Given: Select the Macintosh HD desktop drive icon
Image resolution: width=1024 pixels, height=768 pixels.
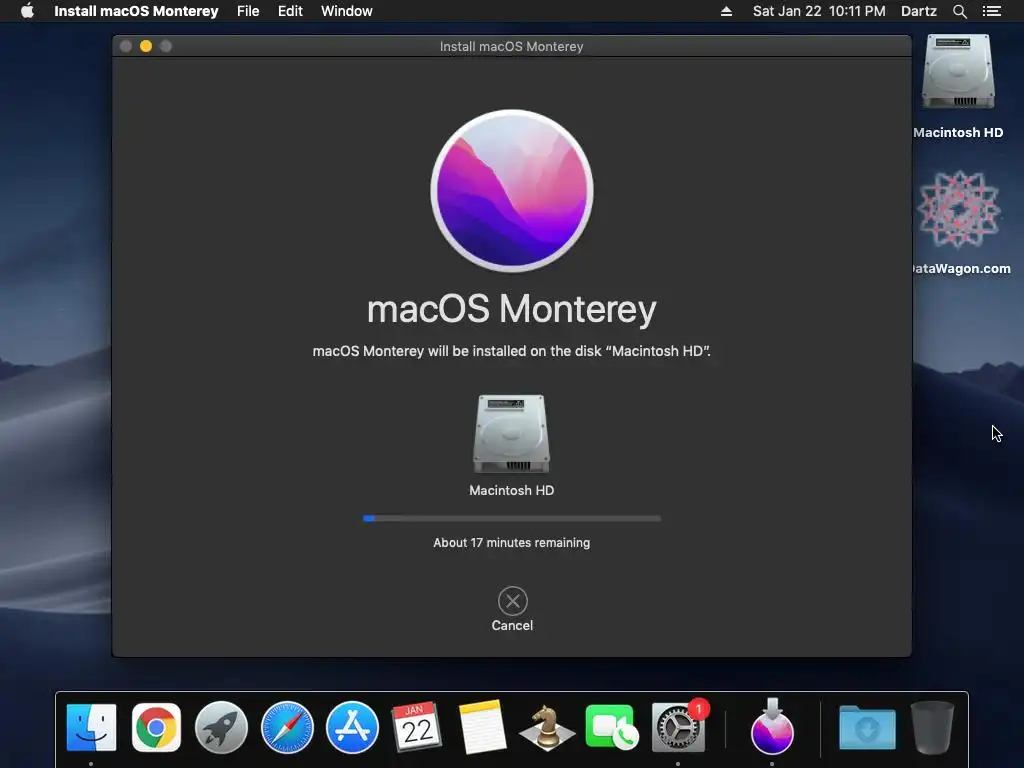Looking at the screenshot, I should 958,72.
